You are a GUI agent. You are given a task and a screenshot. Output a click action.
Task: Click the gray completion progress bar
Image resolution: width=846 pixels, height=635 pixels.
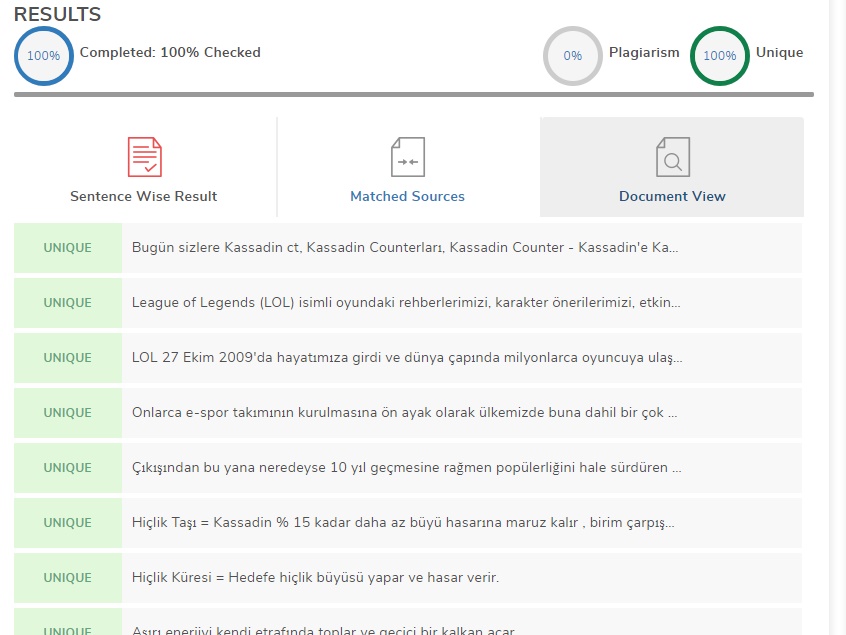pos(414,95)
